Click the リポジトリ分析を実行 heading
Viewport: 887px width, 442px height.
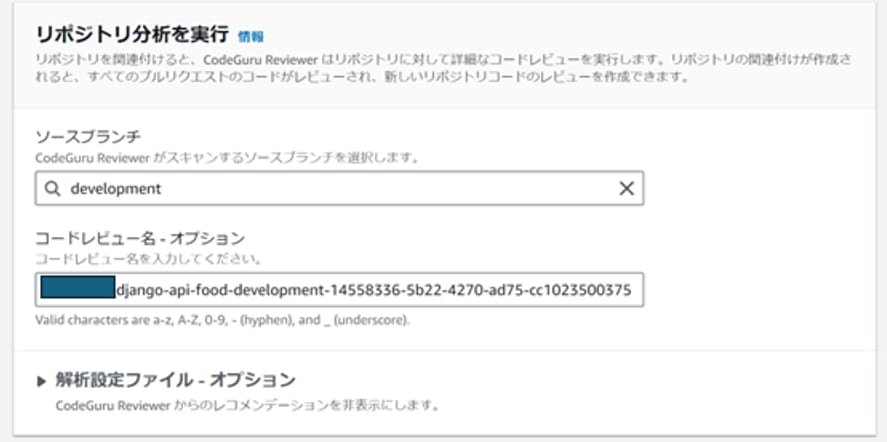tap(132, 35)
